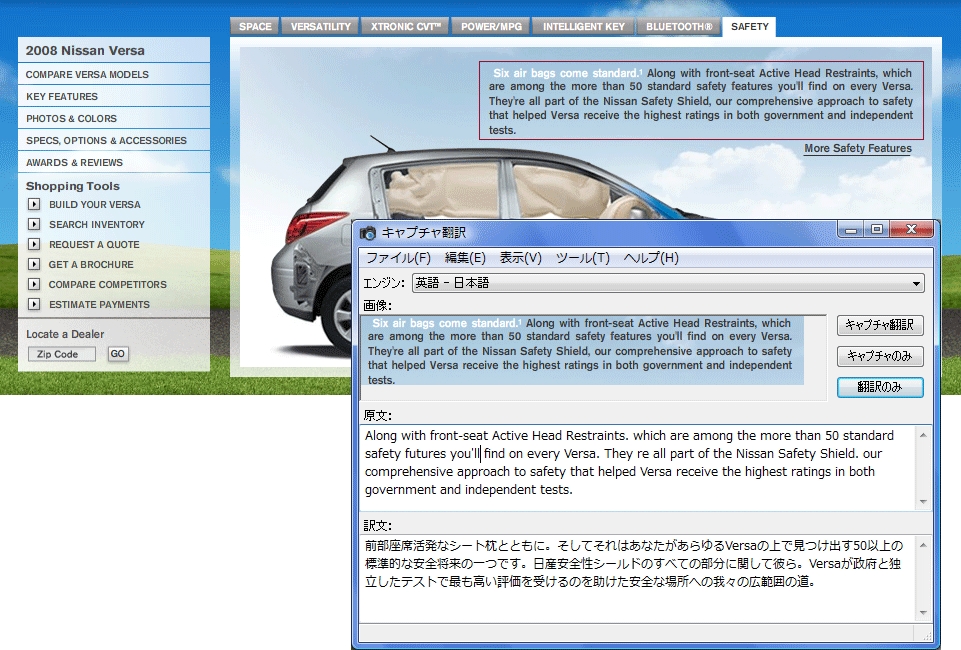961x650 pixels.
Task: Click the arrow icon beside Request a Quote
Action: (x=34, y=245)
